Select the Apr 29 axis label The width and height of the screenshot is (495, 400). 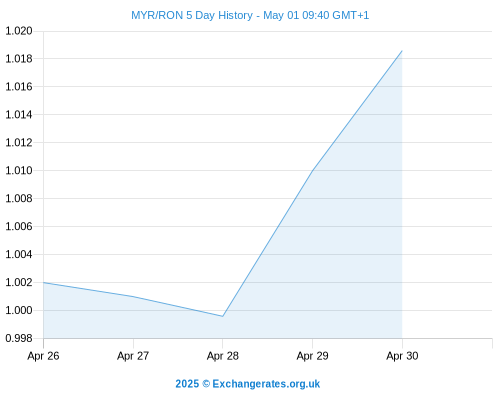(x=312, y=356)
